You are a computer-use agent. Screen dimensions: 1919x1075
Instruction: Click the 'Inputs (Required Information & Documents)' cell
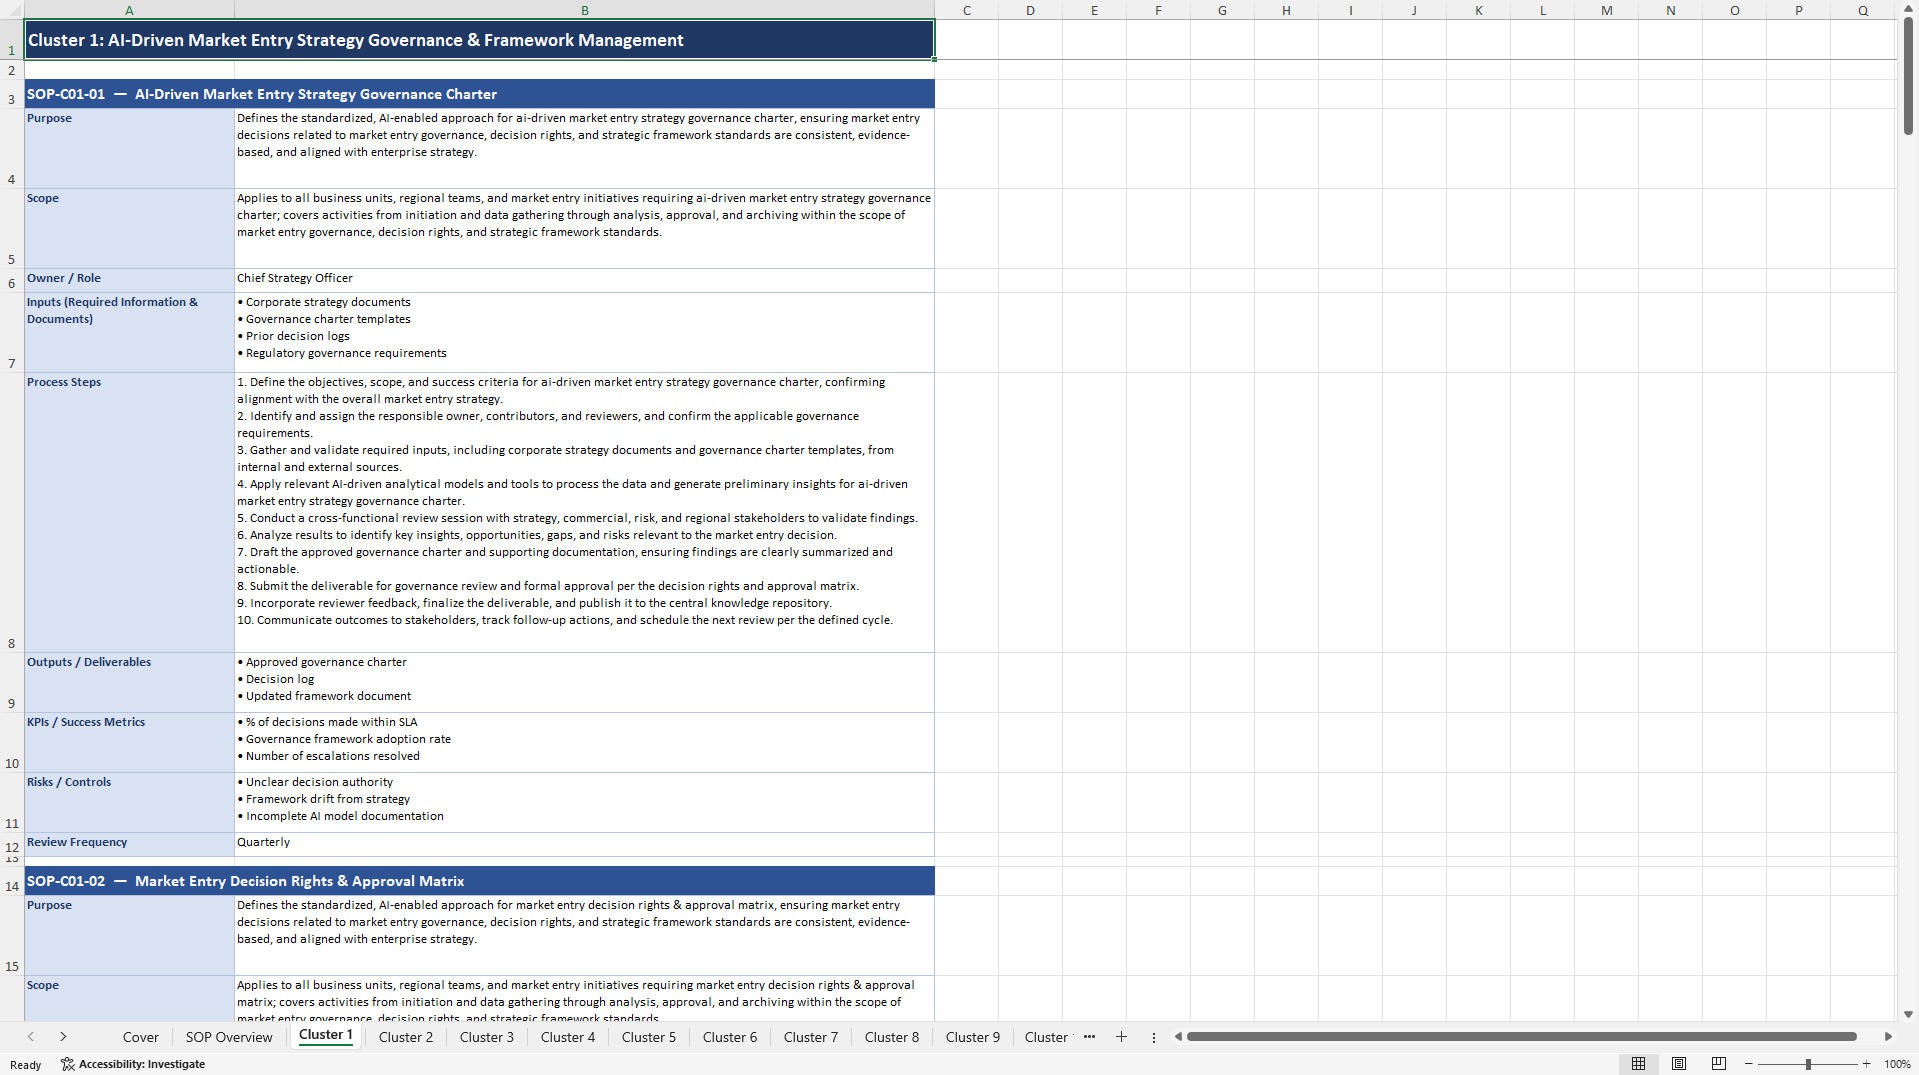129,332
